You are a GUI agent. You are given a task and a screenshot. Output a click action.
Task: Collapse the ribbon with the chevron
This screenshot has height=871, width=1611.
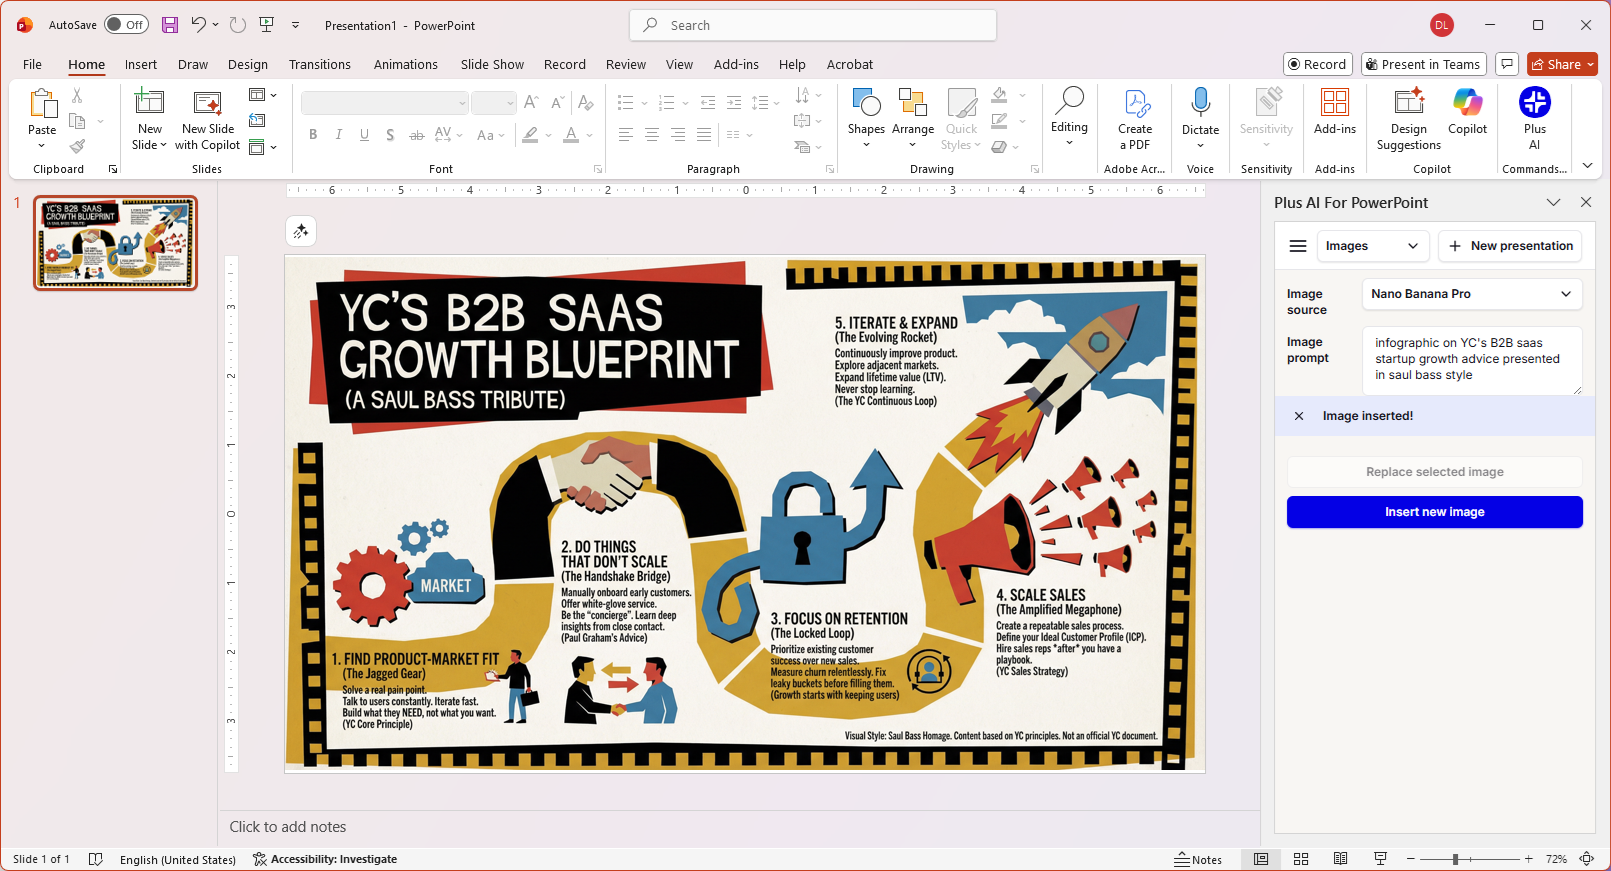1587,166
